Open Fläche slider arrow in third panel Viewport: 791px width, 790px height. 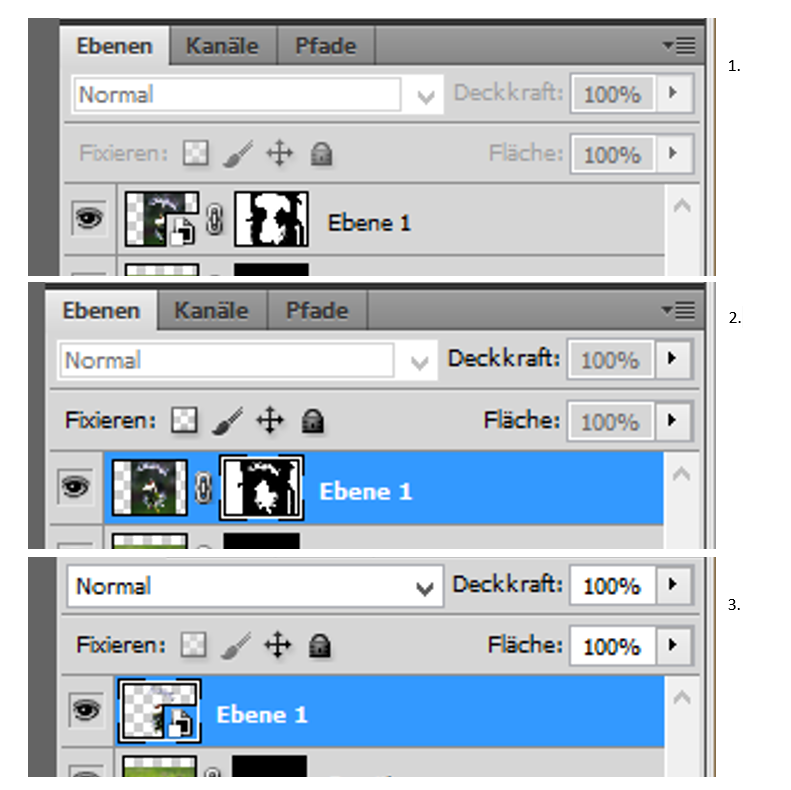point(673,645)
